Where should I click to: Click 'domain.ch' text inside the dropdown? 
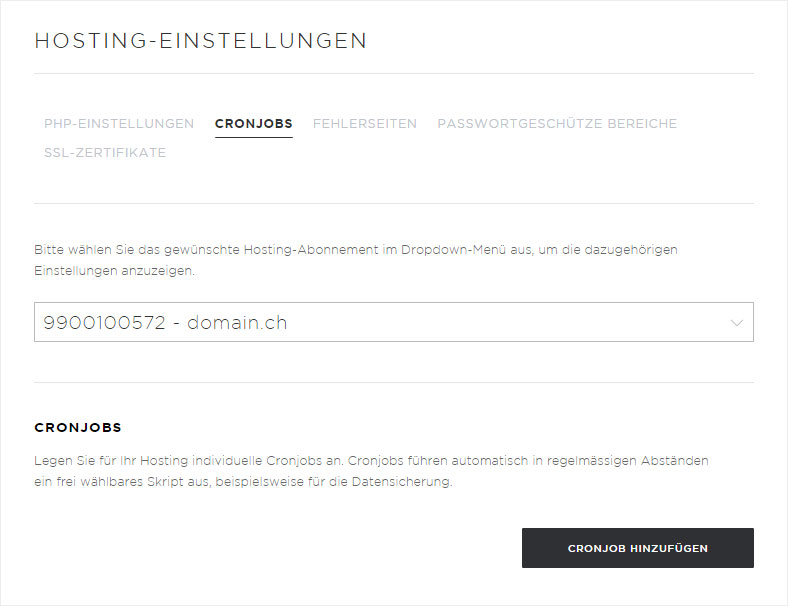tap(237, 323)
